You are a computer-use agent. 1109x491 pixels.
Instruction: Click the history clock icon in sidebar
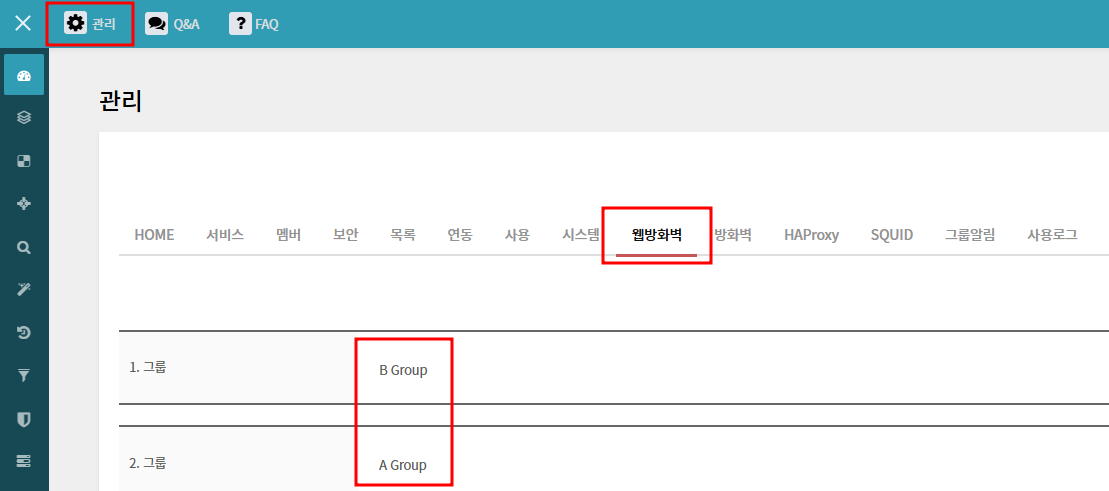point(24,333)
